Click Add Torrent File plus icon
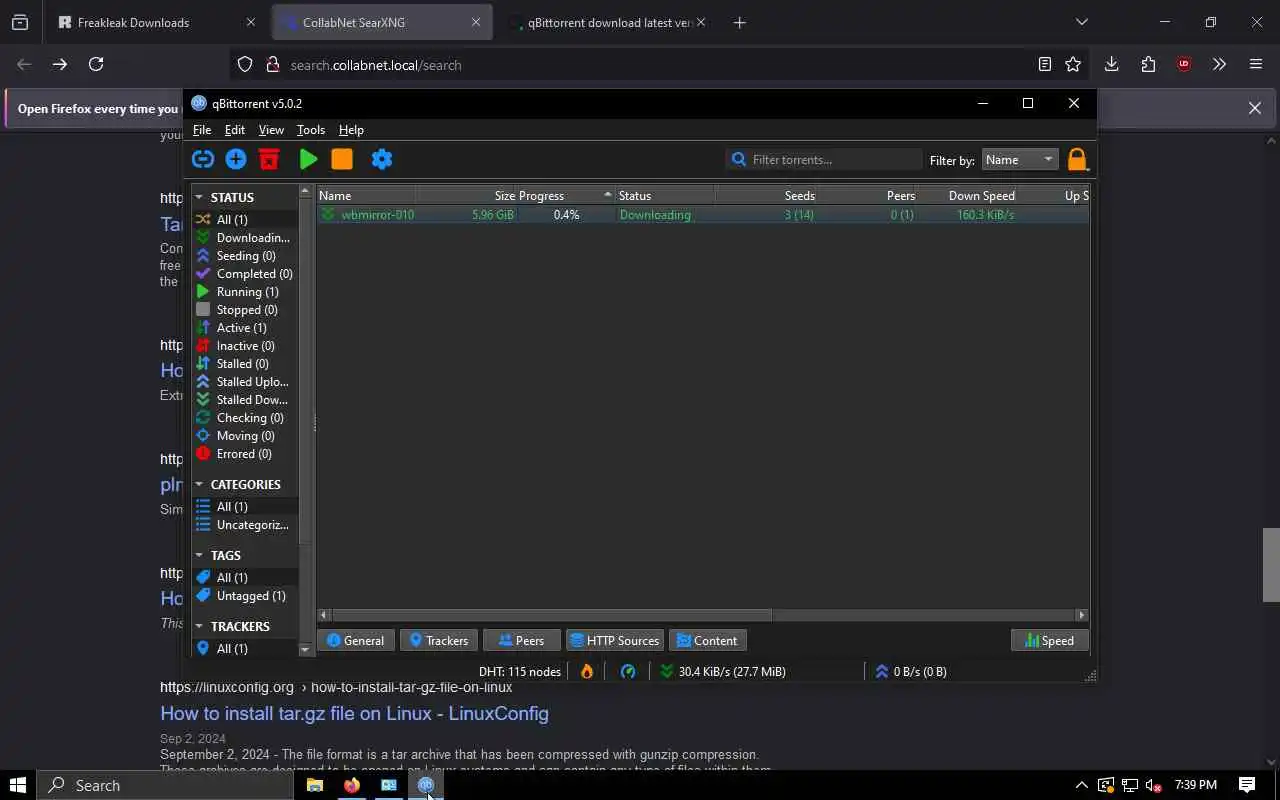Viewport: 1280px width, 800px height. [x=236, y=159]
